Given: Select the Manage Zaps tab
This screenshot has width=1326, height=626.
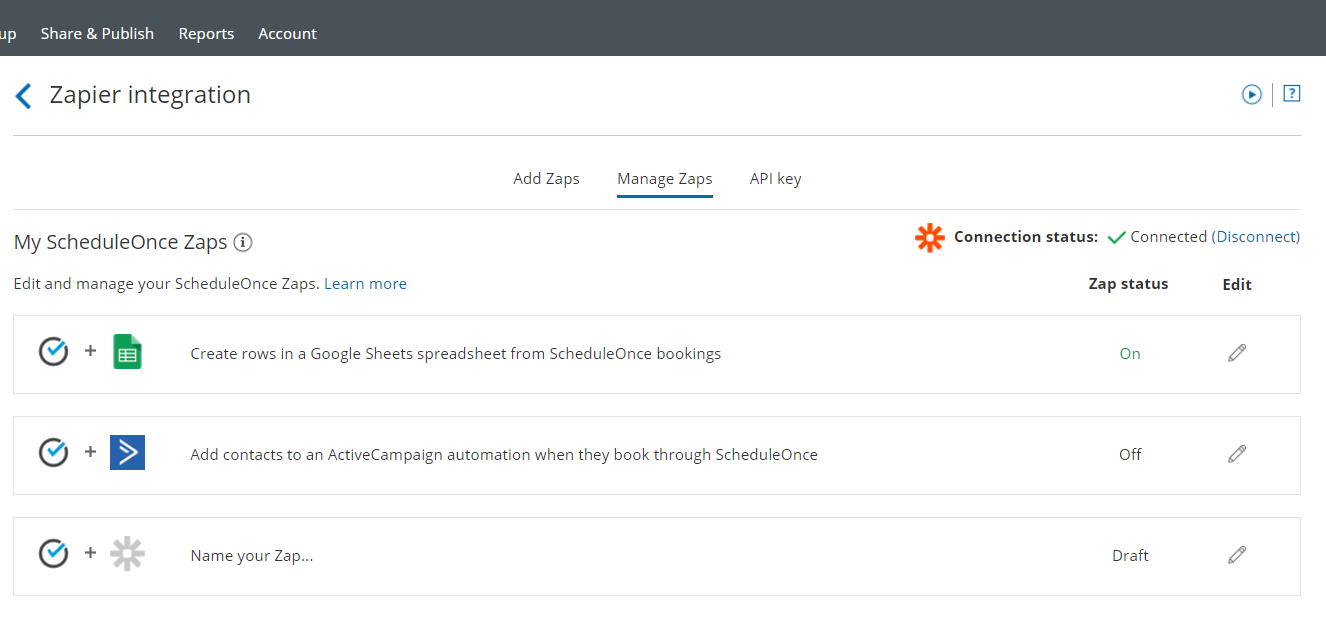Looking at the screenshot, I should [665, 179].
